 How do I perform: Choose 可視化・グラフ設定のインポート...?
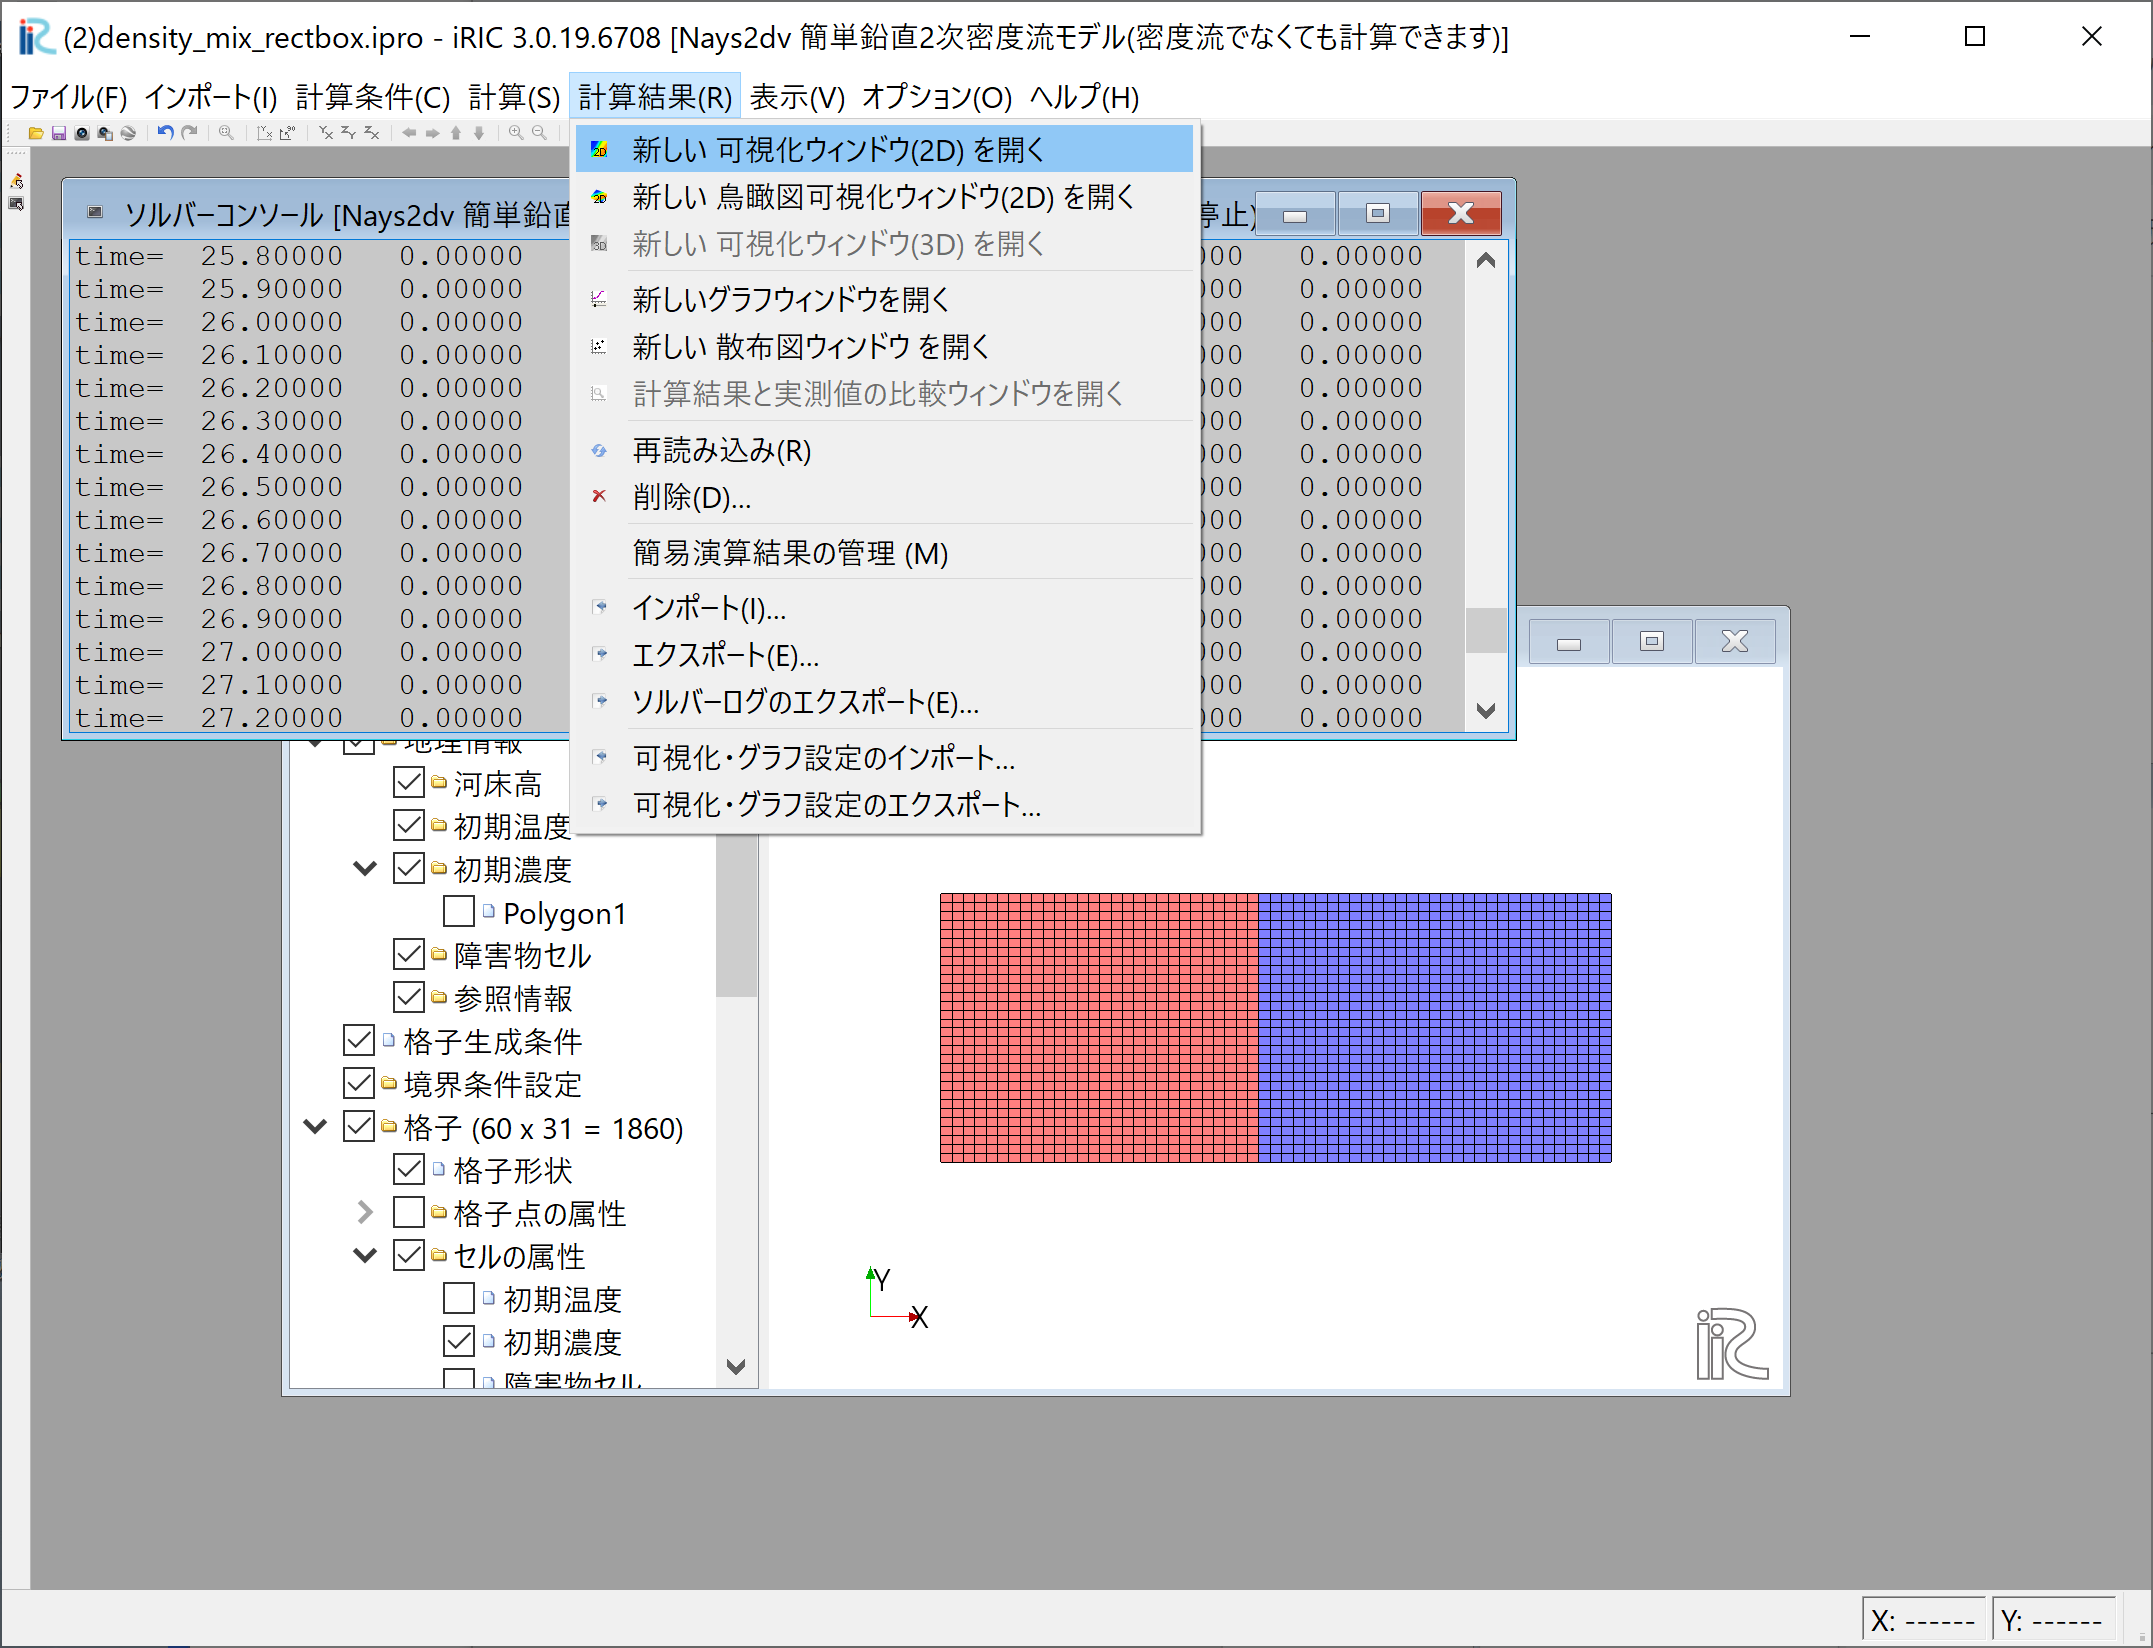point(885,758)
